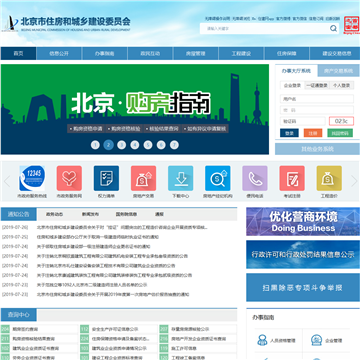Select the 个人登录 login tab
The height and width of the screenshot is (360, 360).
(341, 85)
